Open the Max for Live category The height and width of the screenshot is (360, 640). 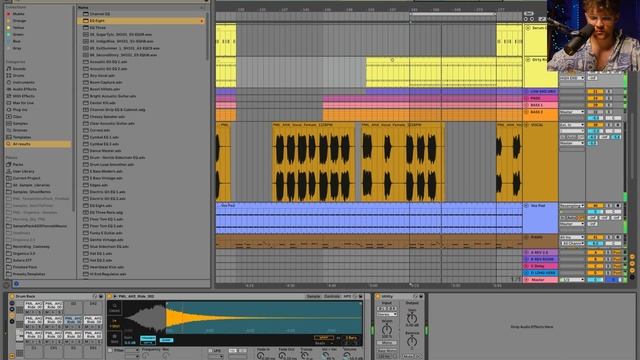(x=23, y=103)
